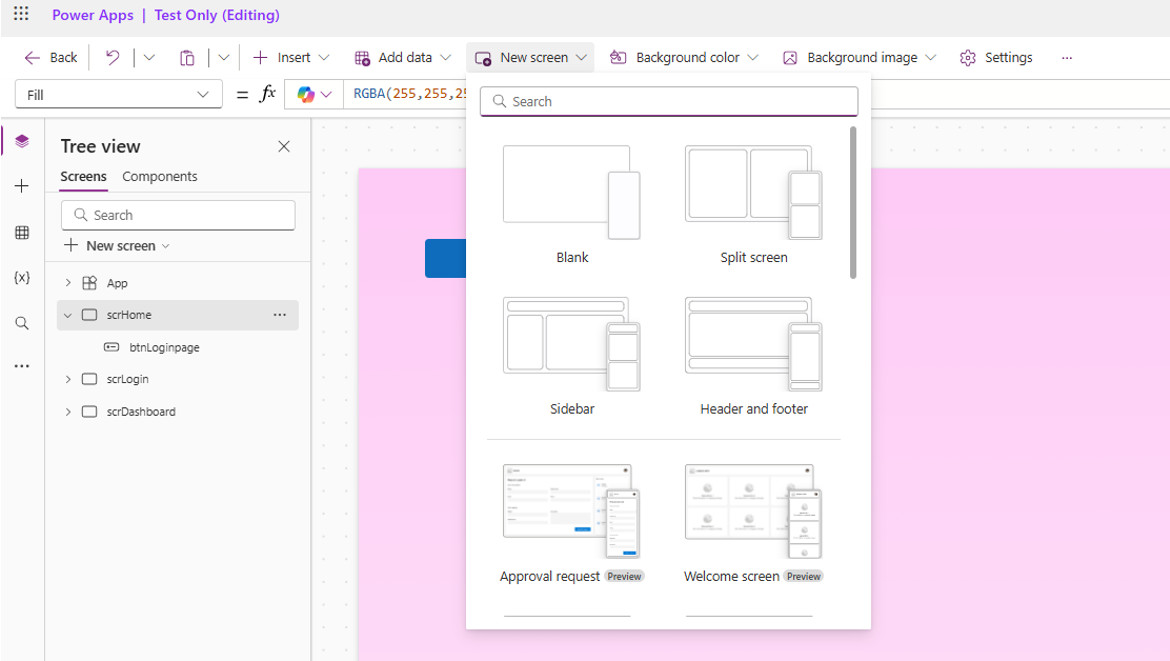Open the Tree view panel icon
1170x661 pixels.
click(22, 141)
